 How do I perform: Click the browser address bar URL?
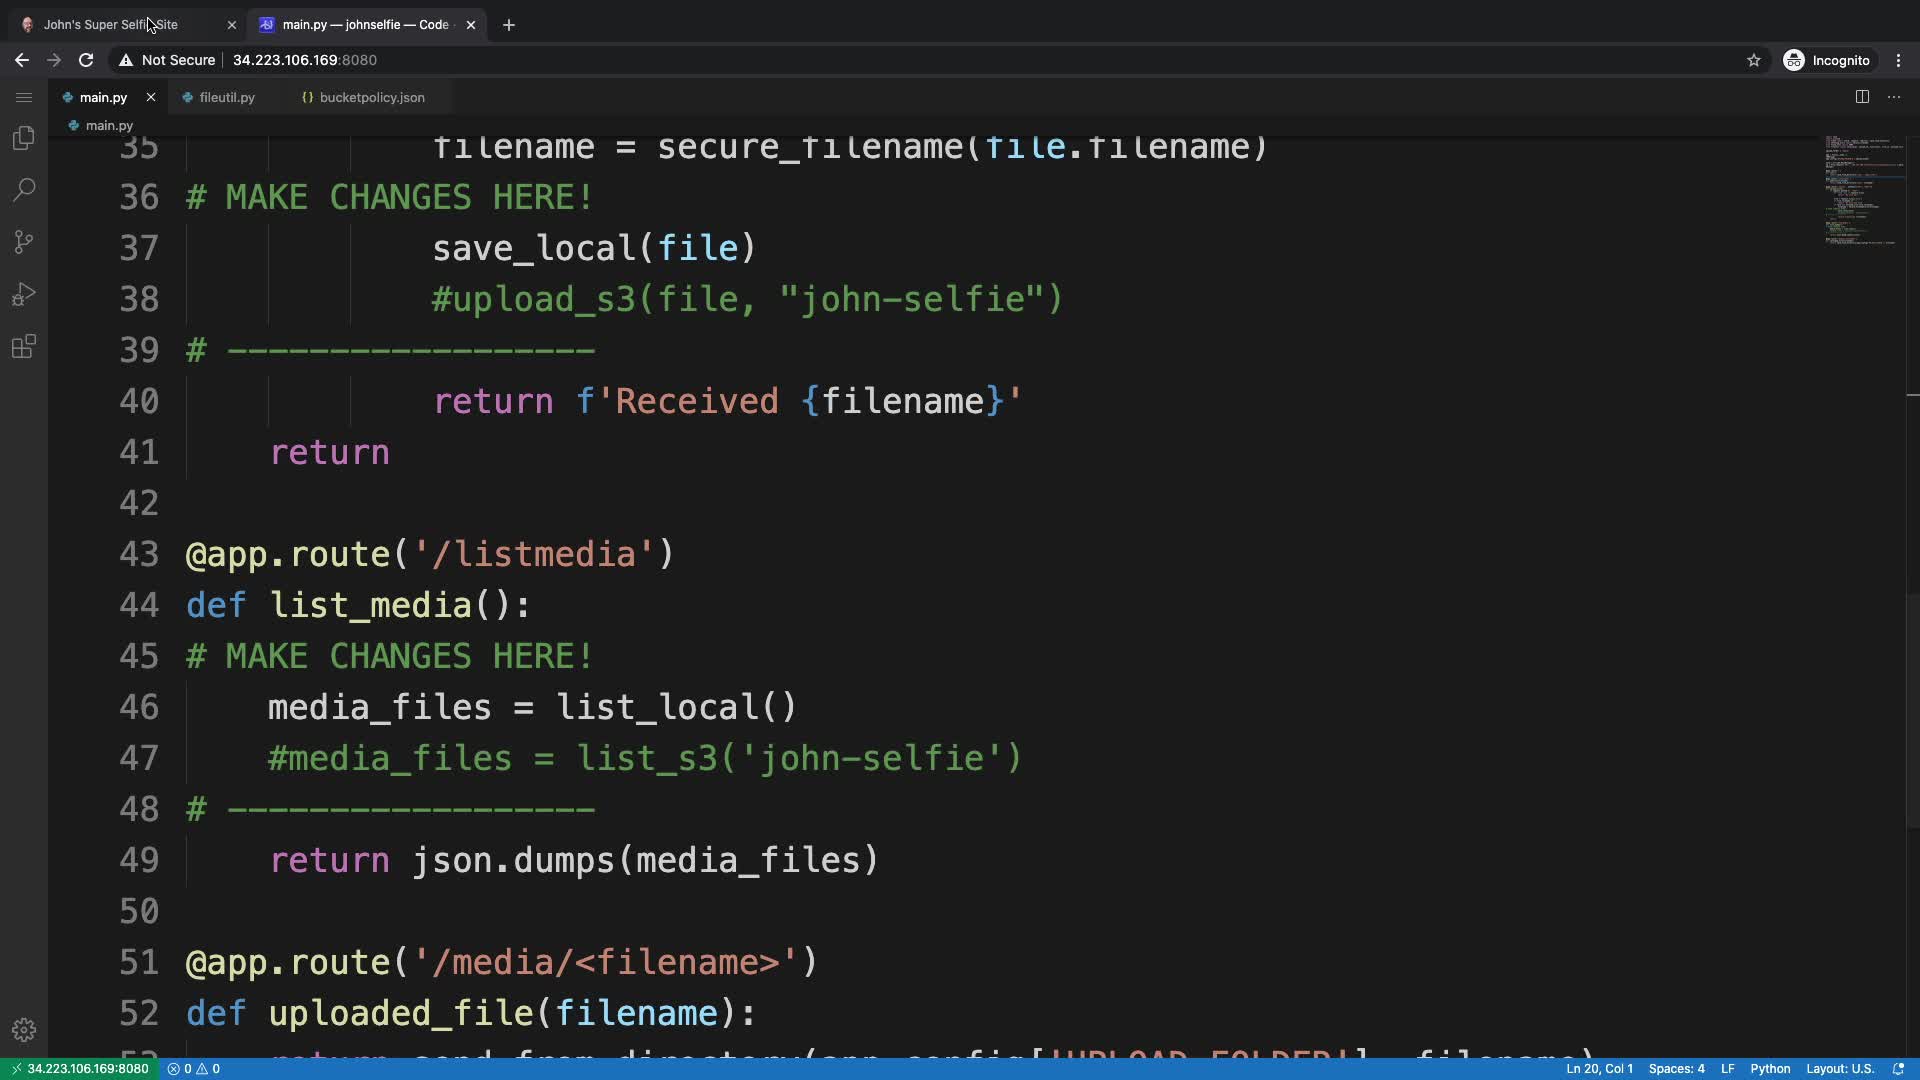(x=304, y=60)
